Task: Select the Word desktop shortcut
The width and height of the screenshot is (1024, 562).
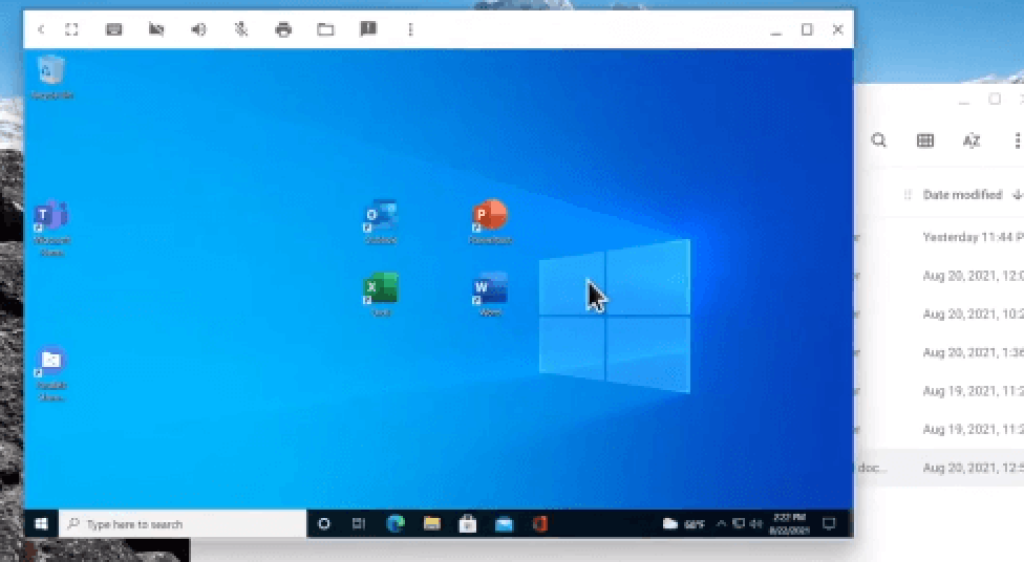Action: (490, 294)
